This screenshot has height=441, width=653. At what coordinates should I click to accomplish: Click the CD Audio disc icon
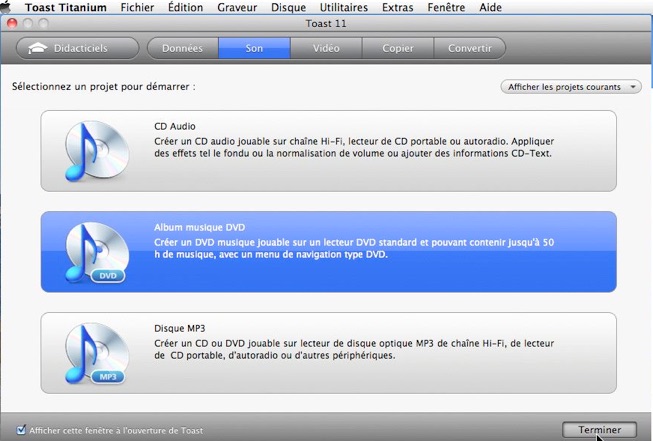(x=97, y=151)
